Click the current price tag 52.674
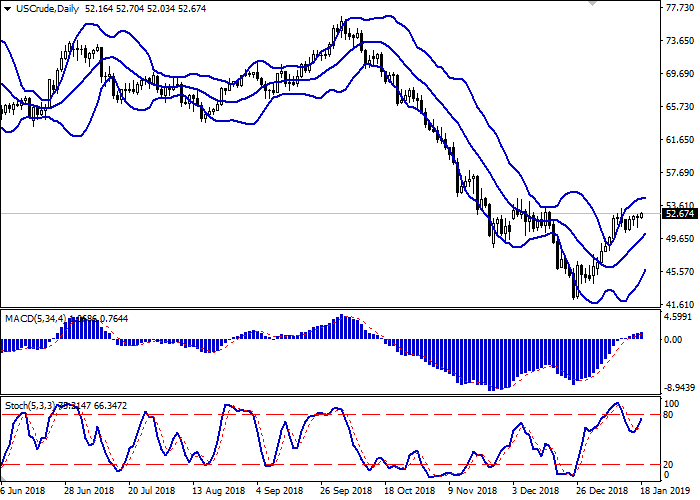 point(679,214)
